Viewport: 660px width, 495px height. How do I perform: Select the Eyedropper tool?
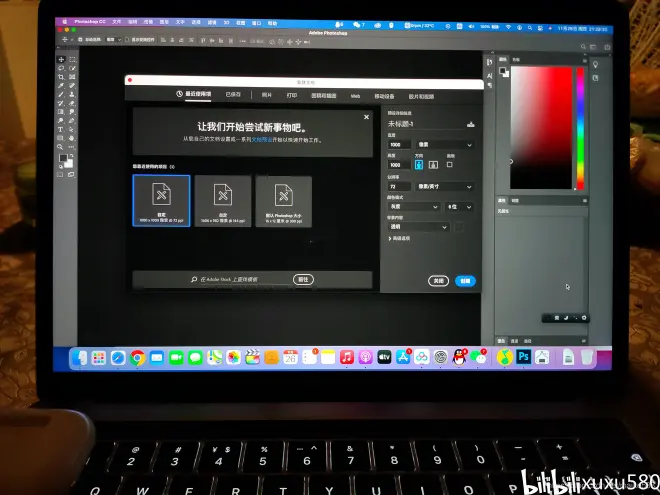61,86
